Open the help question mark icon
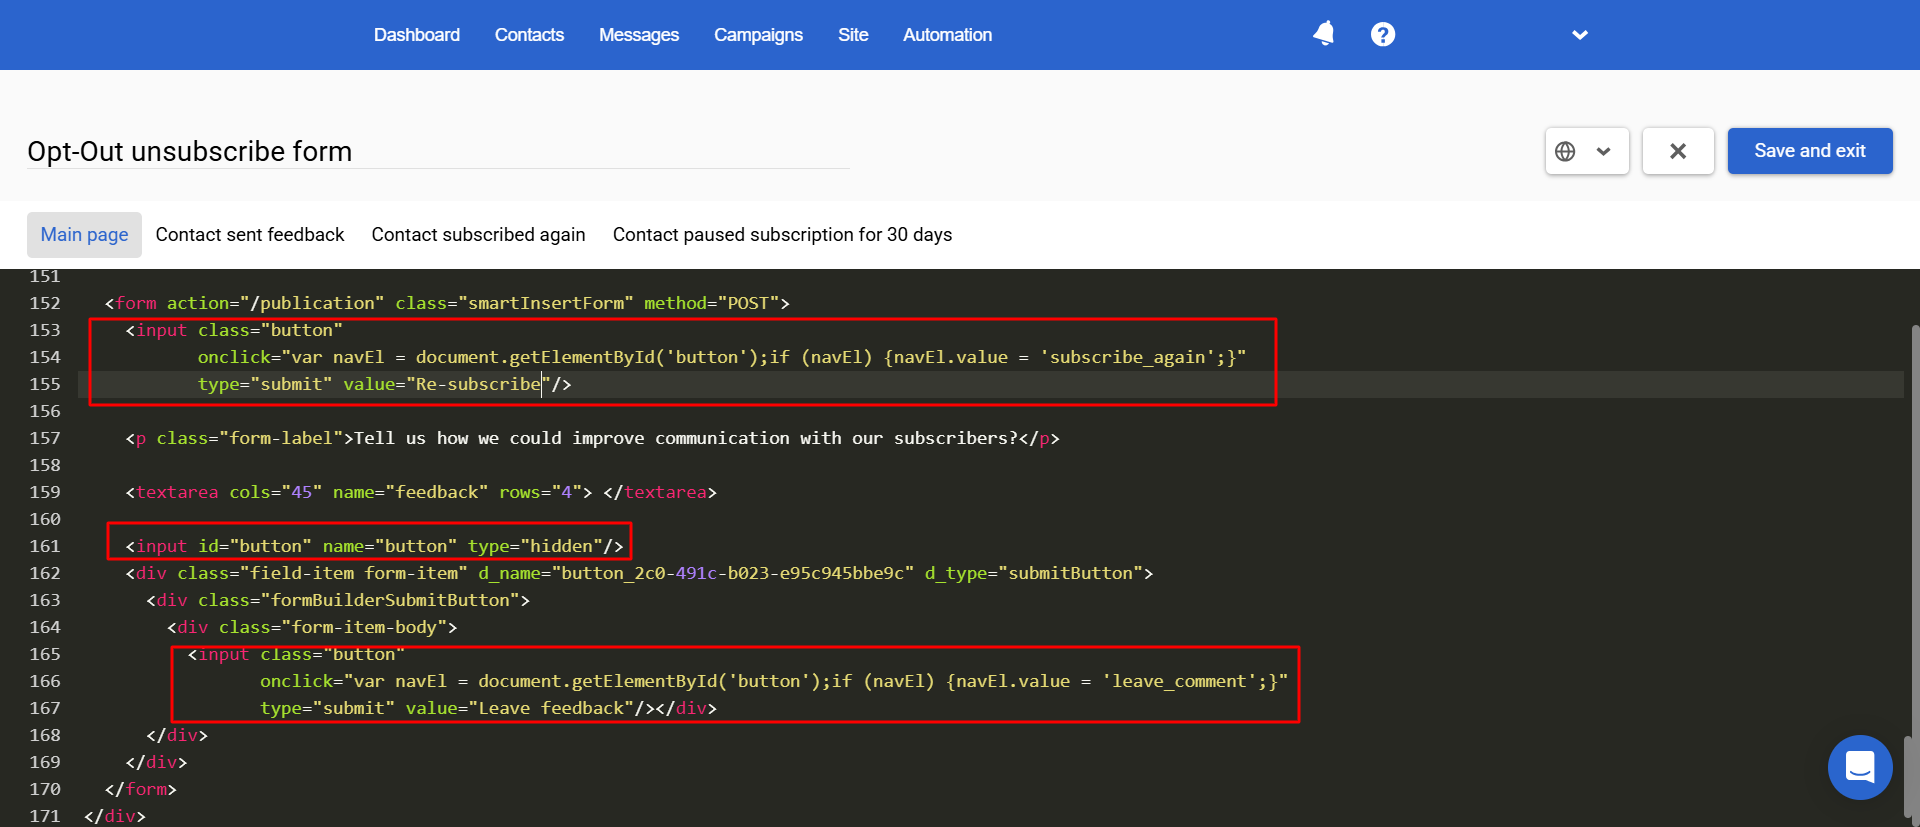 [x=1383, y=34]
